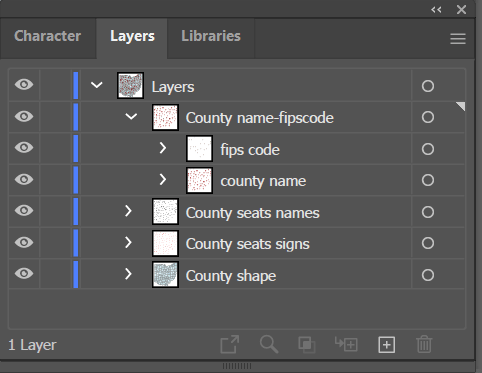Viewport: 482px width, 373px height.
Task: Click target circle for County shape
Action: [x=428, y=275]
